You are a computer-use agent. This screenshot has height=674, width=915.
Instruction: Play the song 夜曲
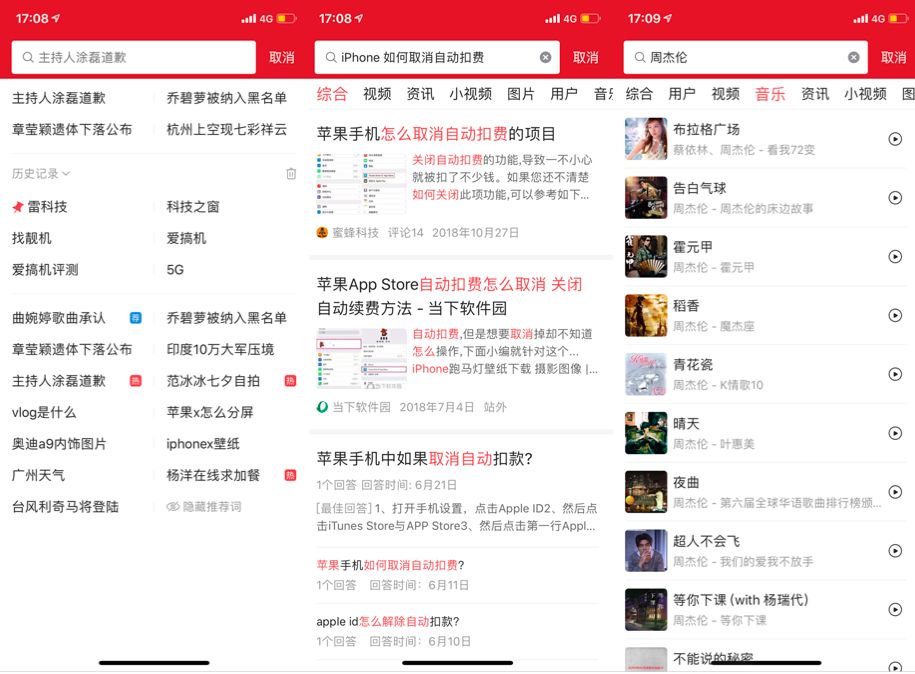tap(895, 492)
